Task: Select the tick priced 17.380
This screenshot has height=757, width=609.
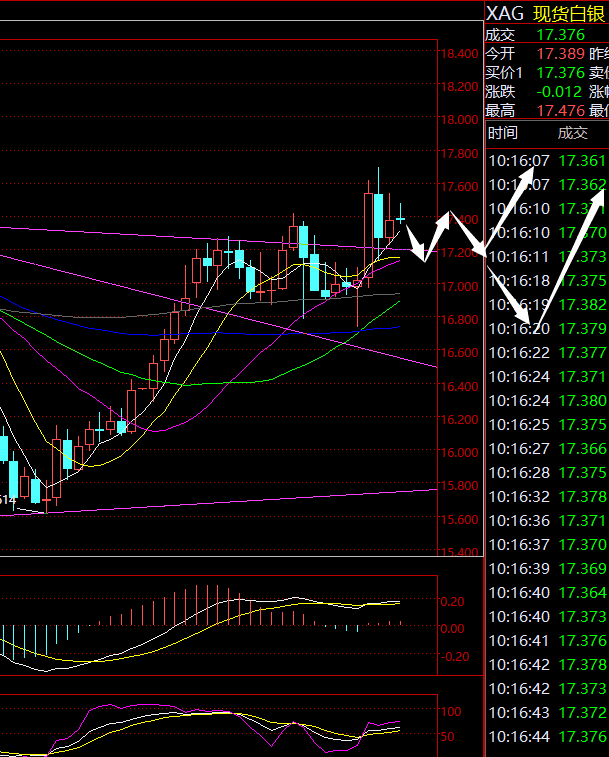Action: tap(547, 401)
